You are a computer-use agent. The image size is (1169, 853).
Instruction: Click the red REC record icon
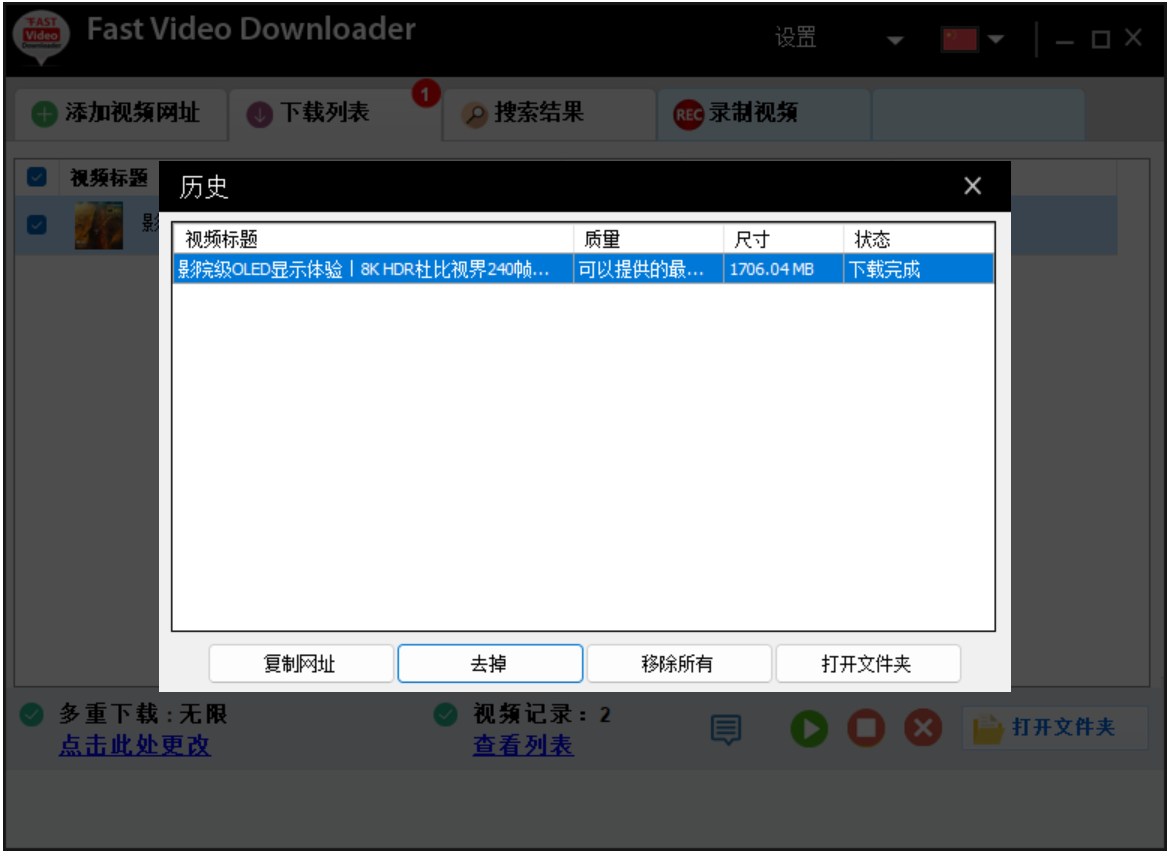point(688,115)
